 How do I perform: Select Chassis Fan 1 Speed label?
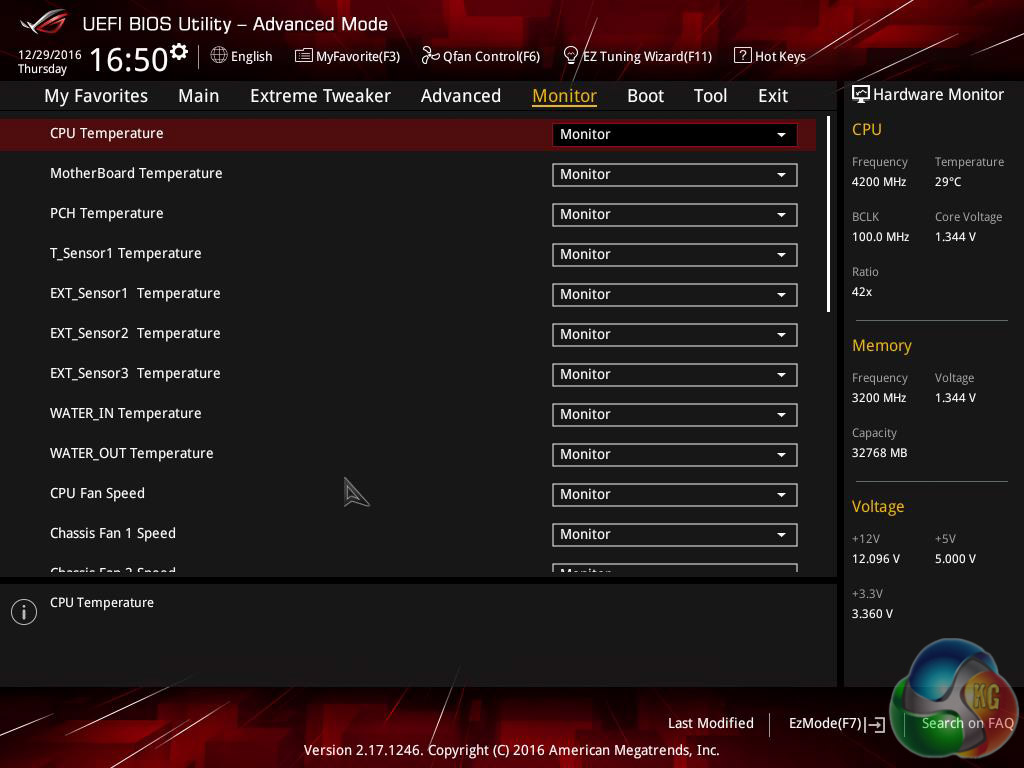112,534
